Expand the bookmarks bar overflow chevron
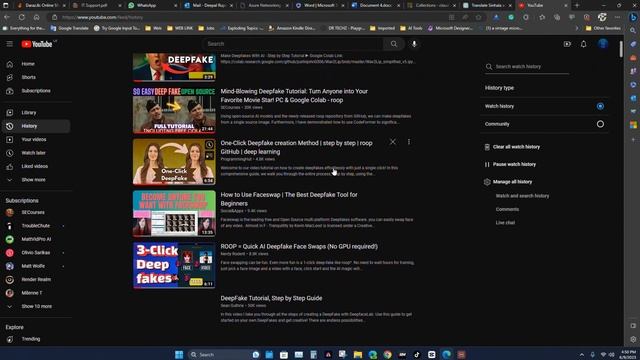Viewport: 640px width, 360px height. (577, 28)
